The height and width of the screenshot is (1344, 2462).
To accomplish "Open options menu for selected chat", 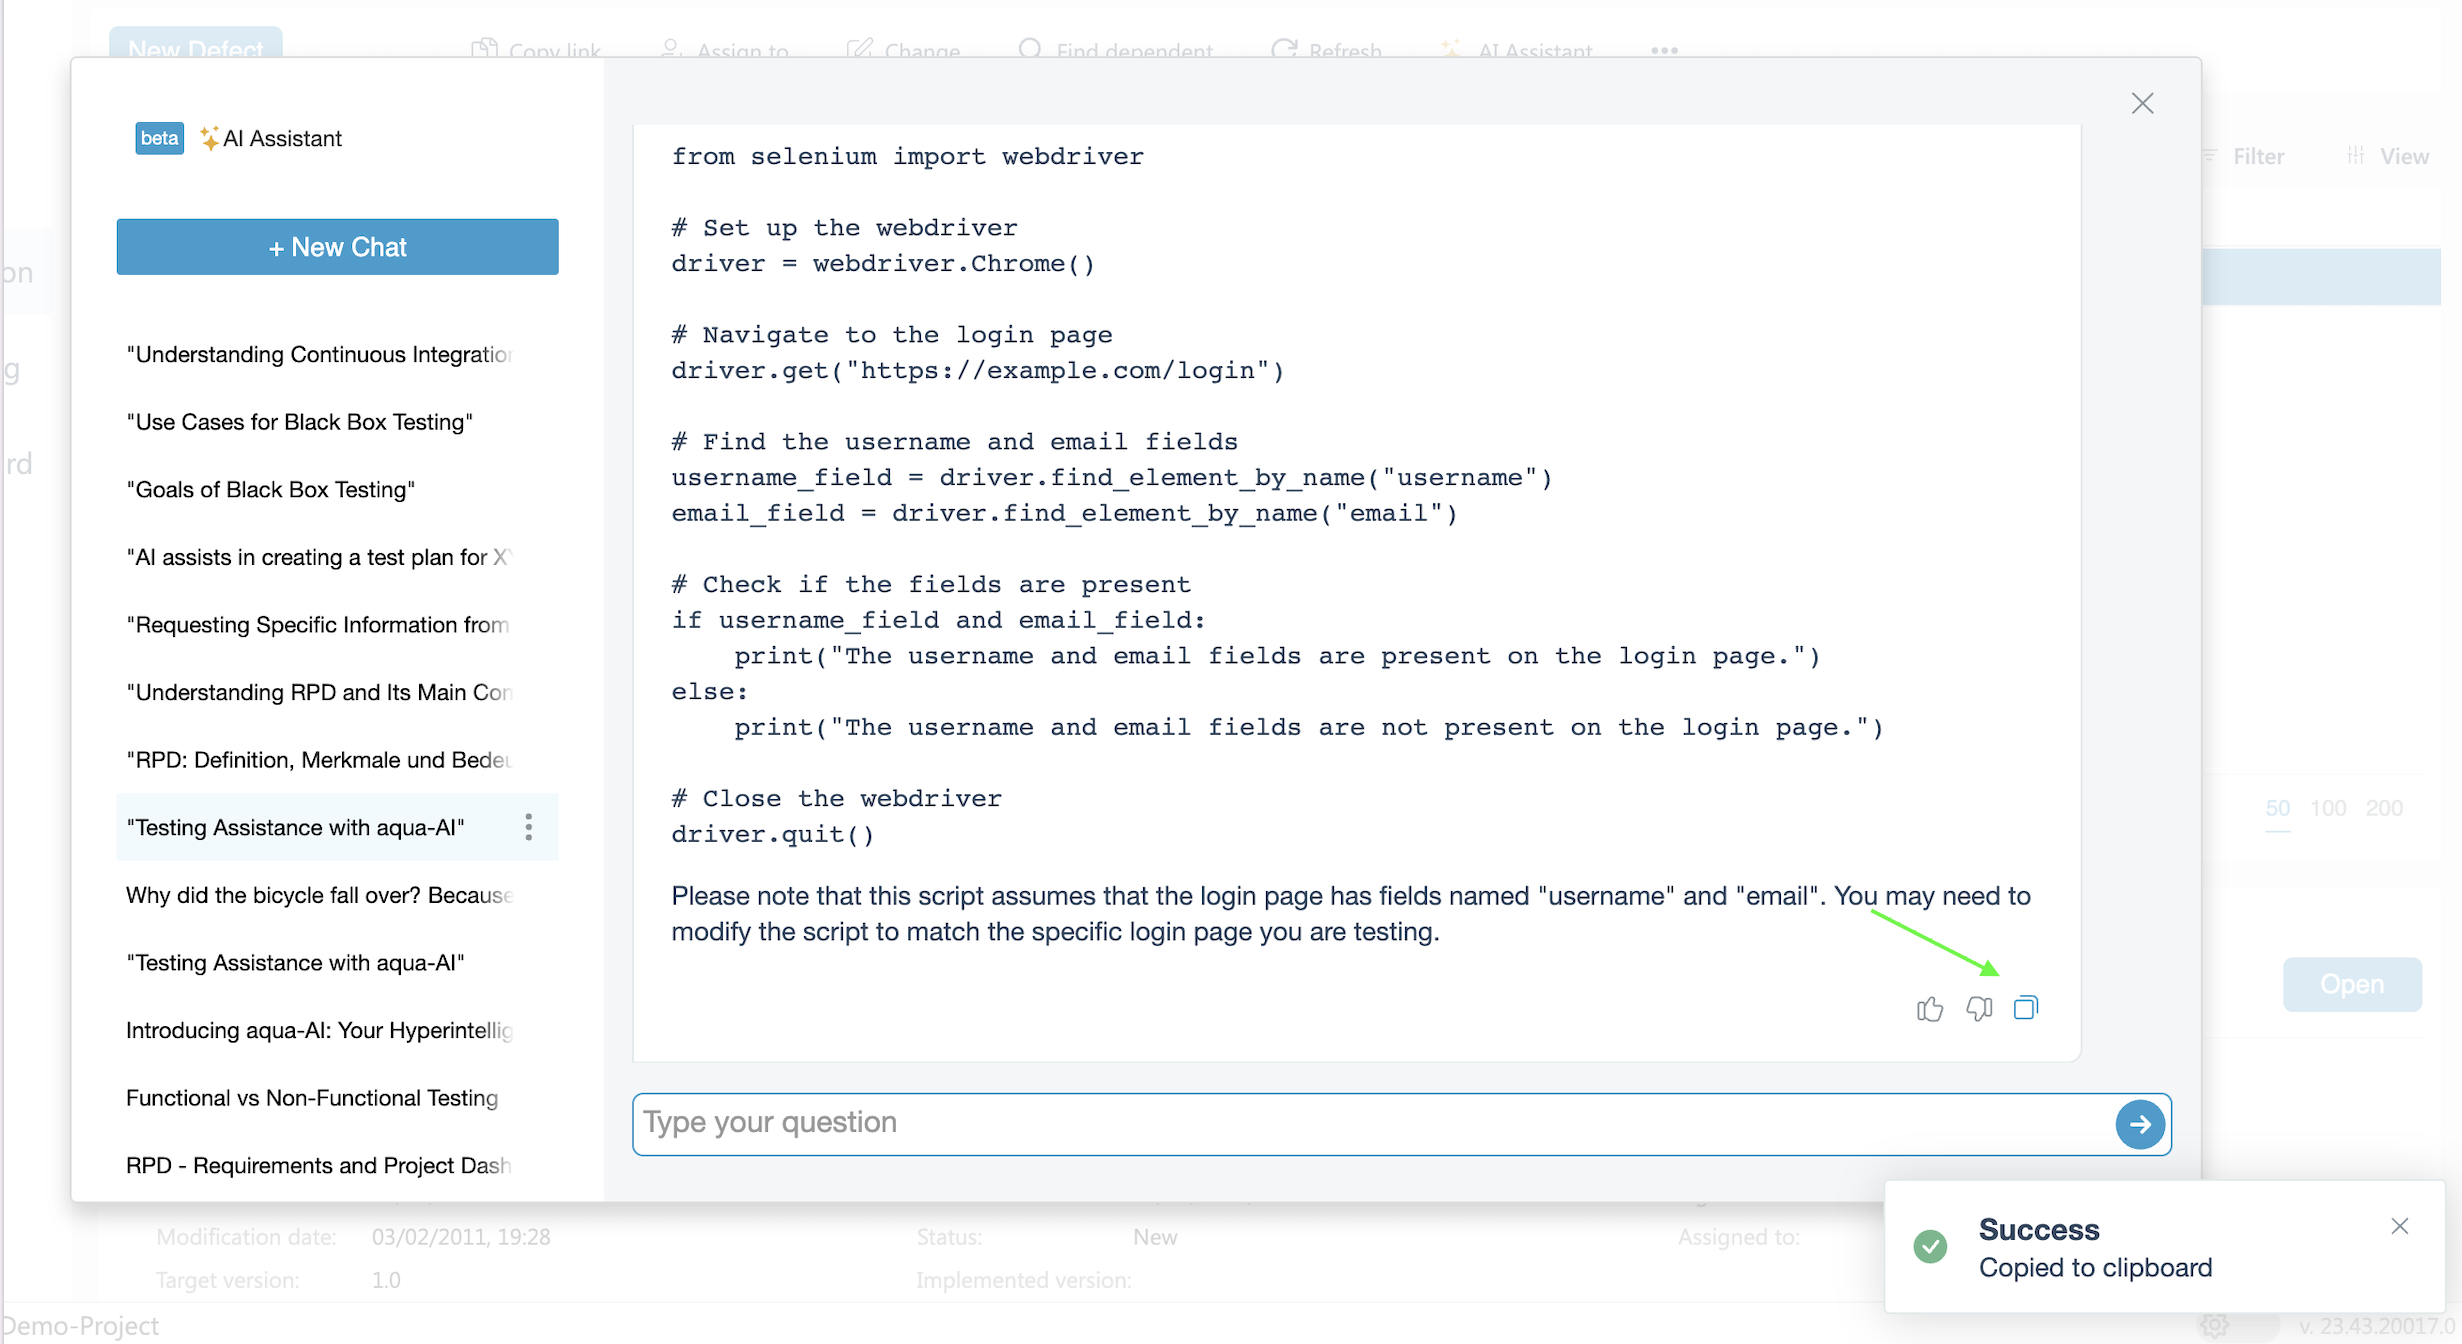I will tap(528, 827).
